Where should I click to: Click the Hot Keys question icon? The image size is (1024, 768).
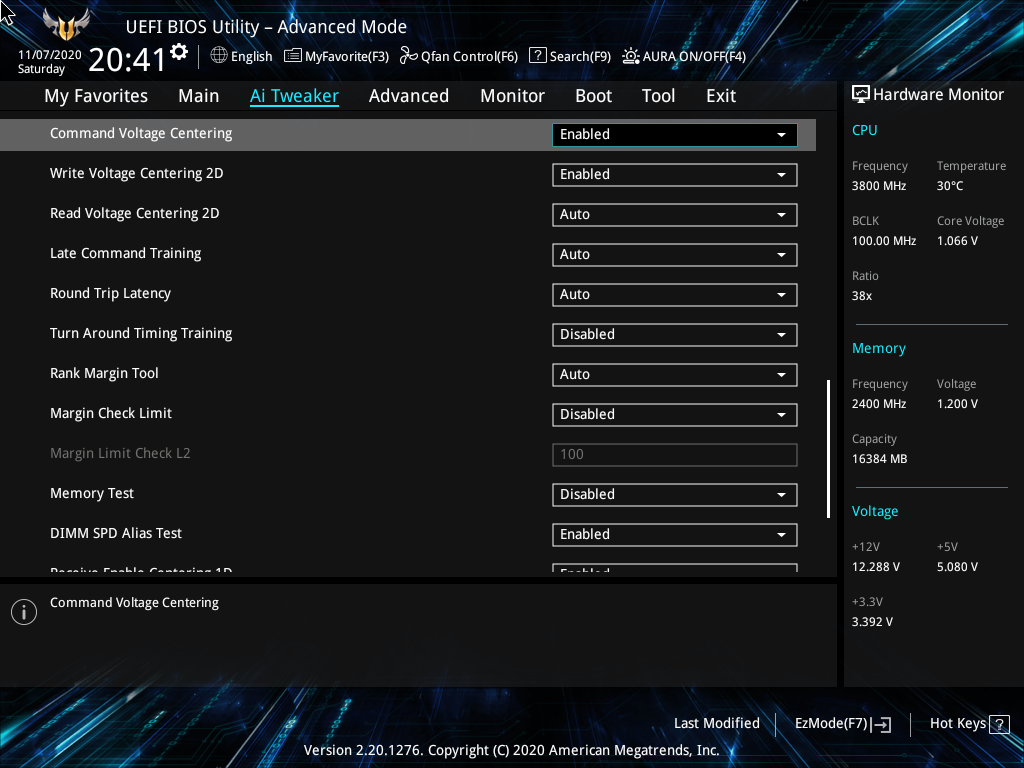coord(999,724)
